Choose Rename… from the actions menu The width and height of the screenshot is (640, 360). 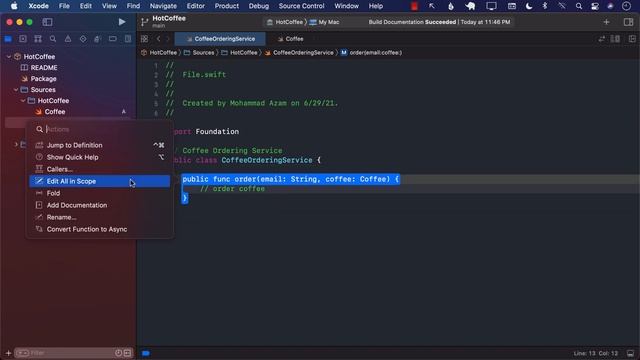pos(100,217)
